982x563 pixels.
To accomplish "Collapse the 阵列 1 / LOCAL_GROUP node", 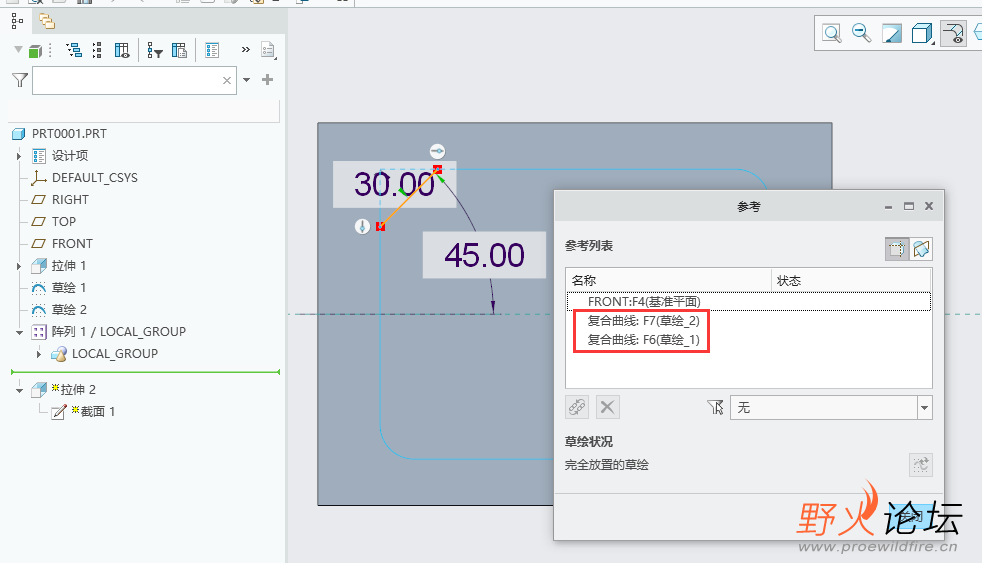I will [x=19, y=332].
